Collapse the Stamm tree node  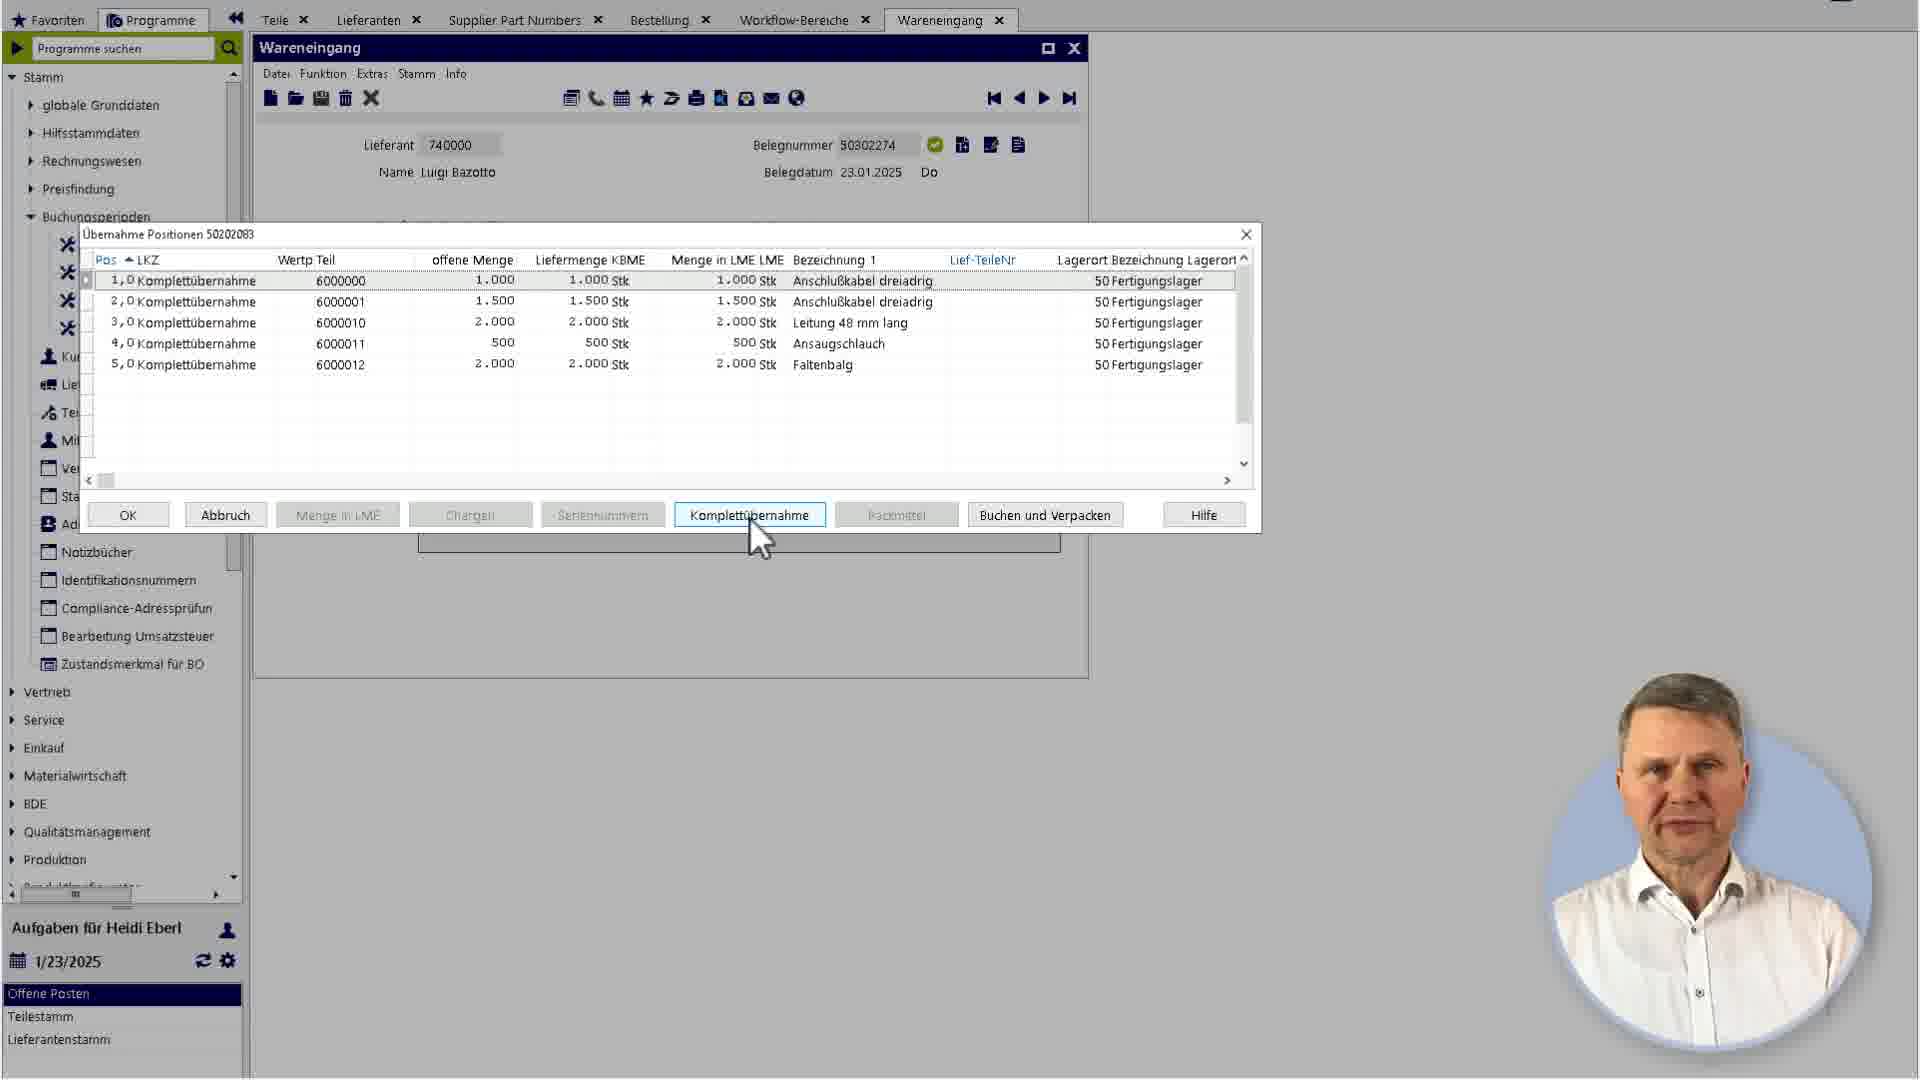click(12, 77)
